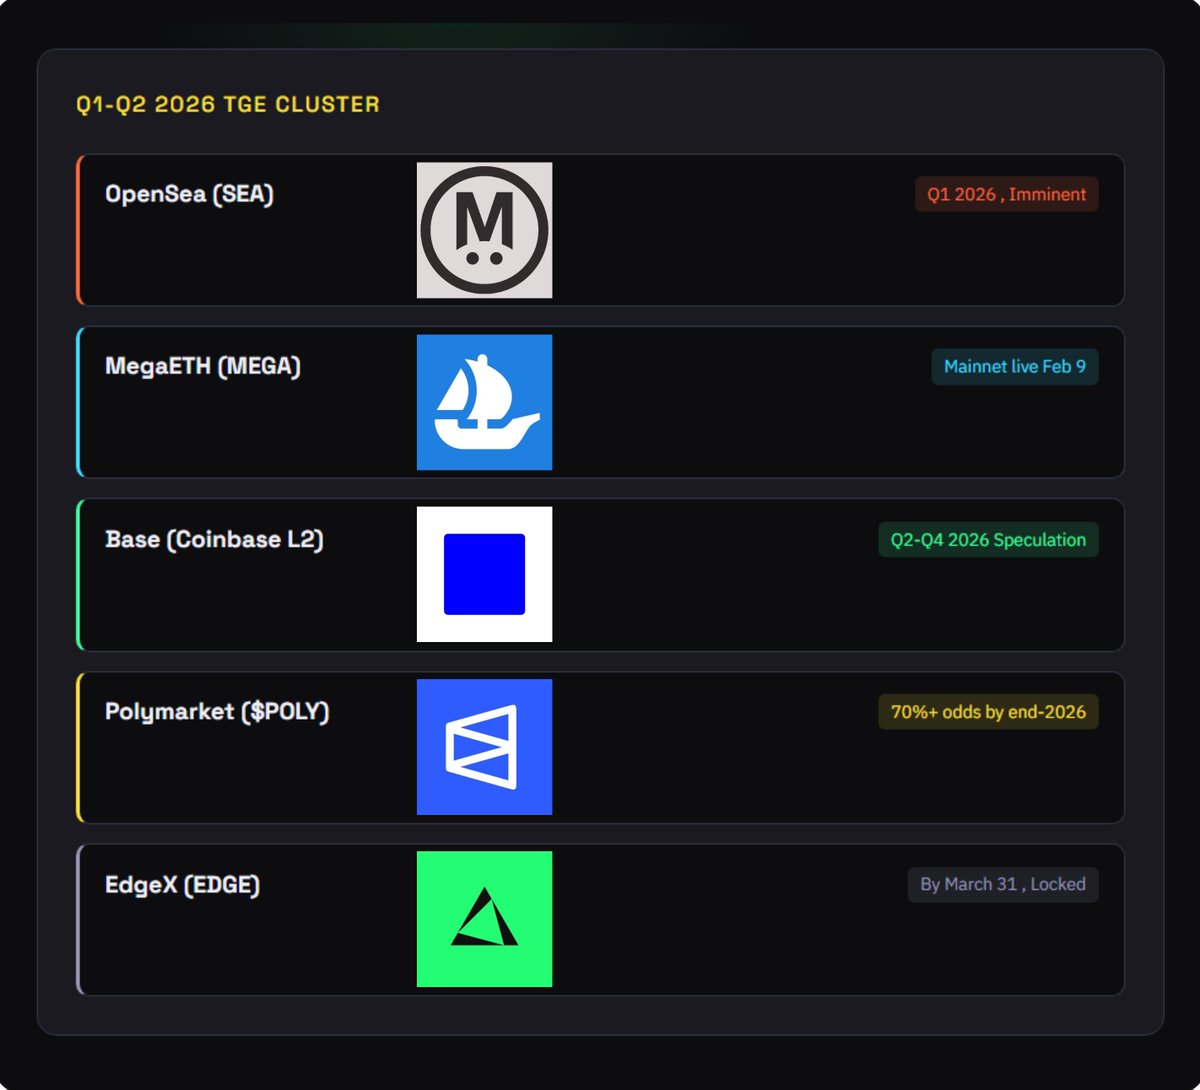1200x1090 pixels.
Task: Click the blue square logo in the Base row
Action: (484, 574)
